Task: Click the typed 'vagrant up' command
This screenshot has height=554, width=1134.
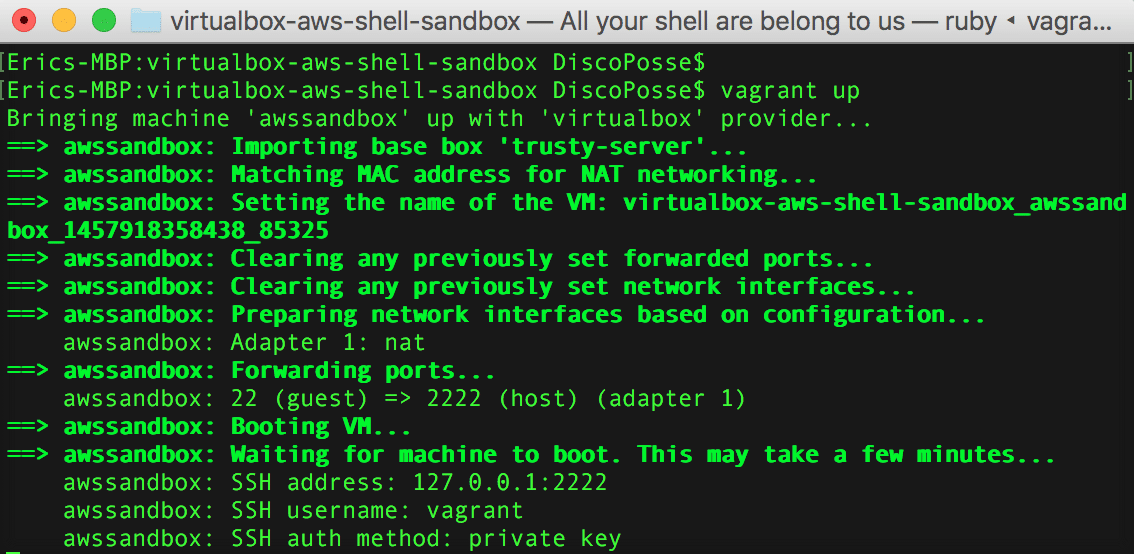Action: (790, 91)
